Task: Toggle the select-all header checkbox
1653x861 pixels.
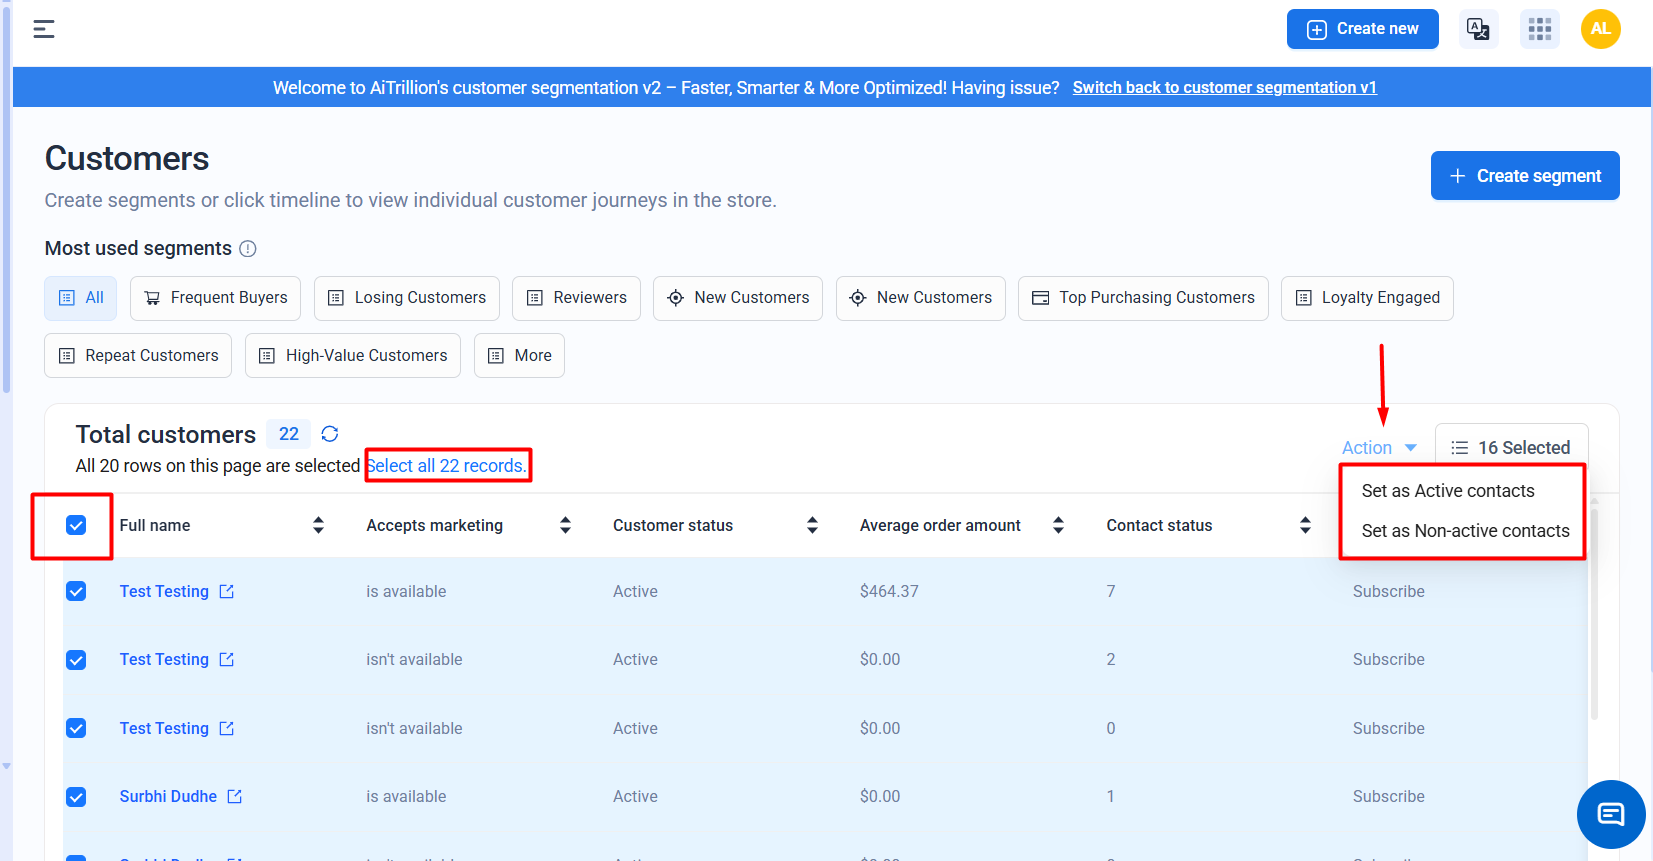Action: click(x=76, y=526)
